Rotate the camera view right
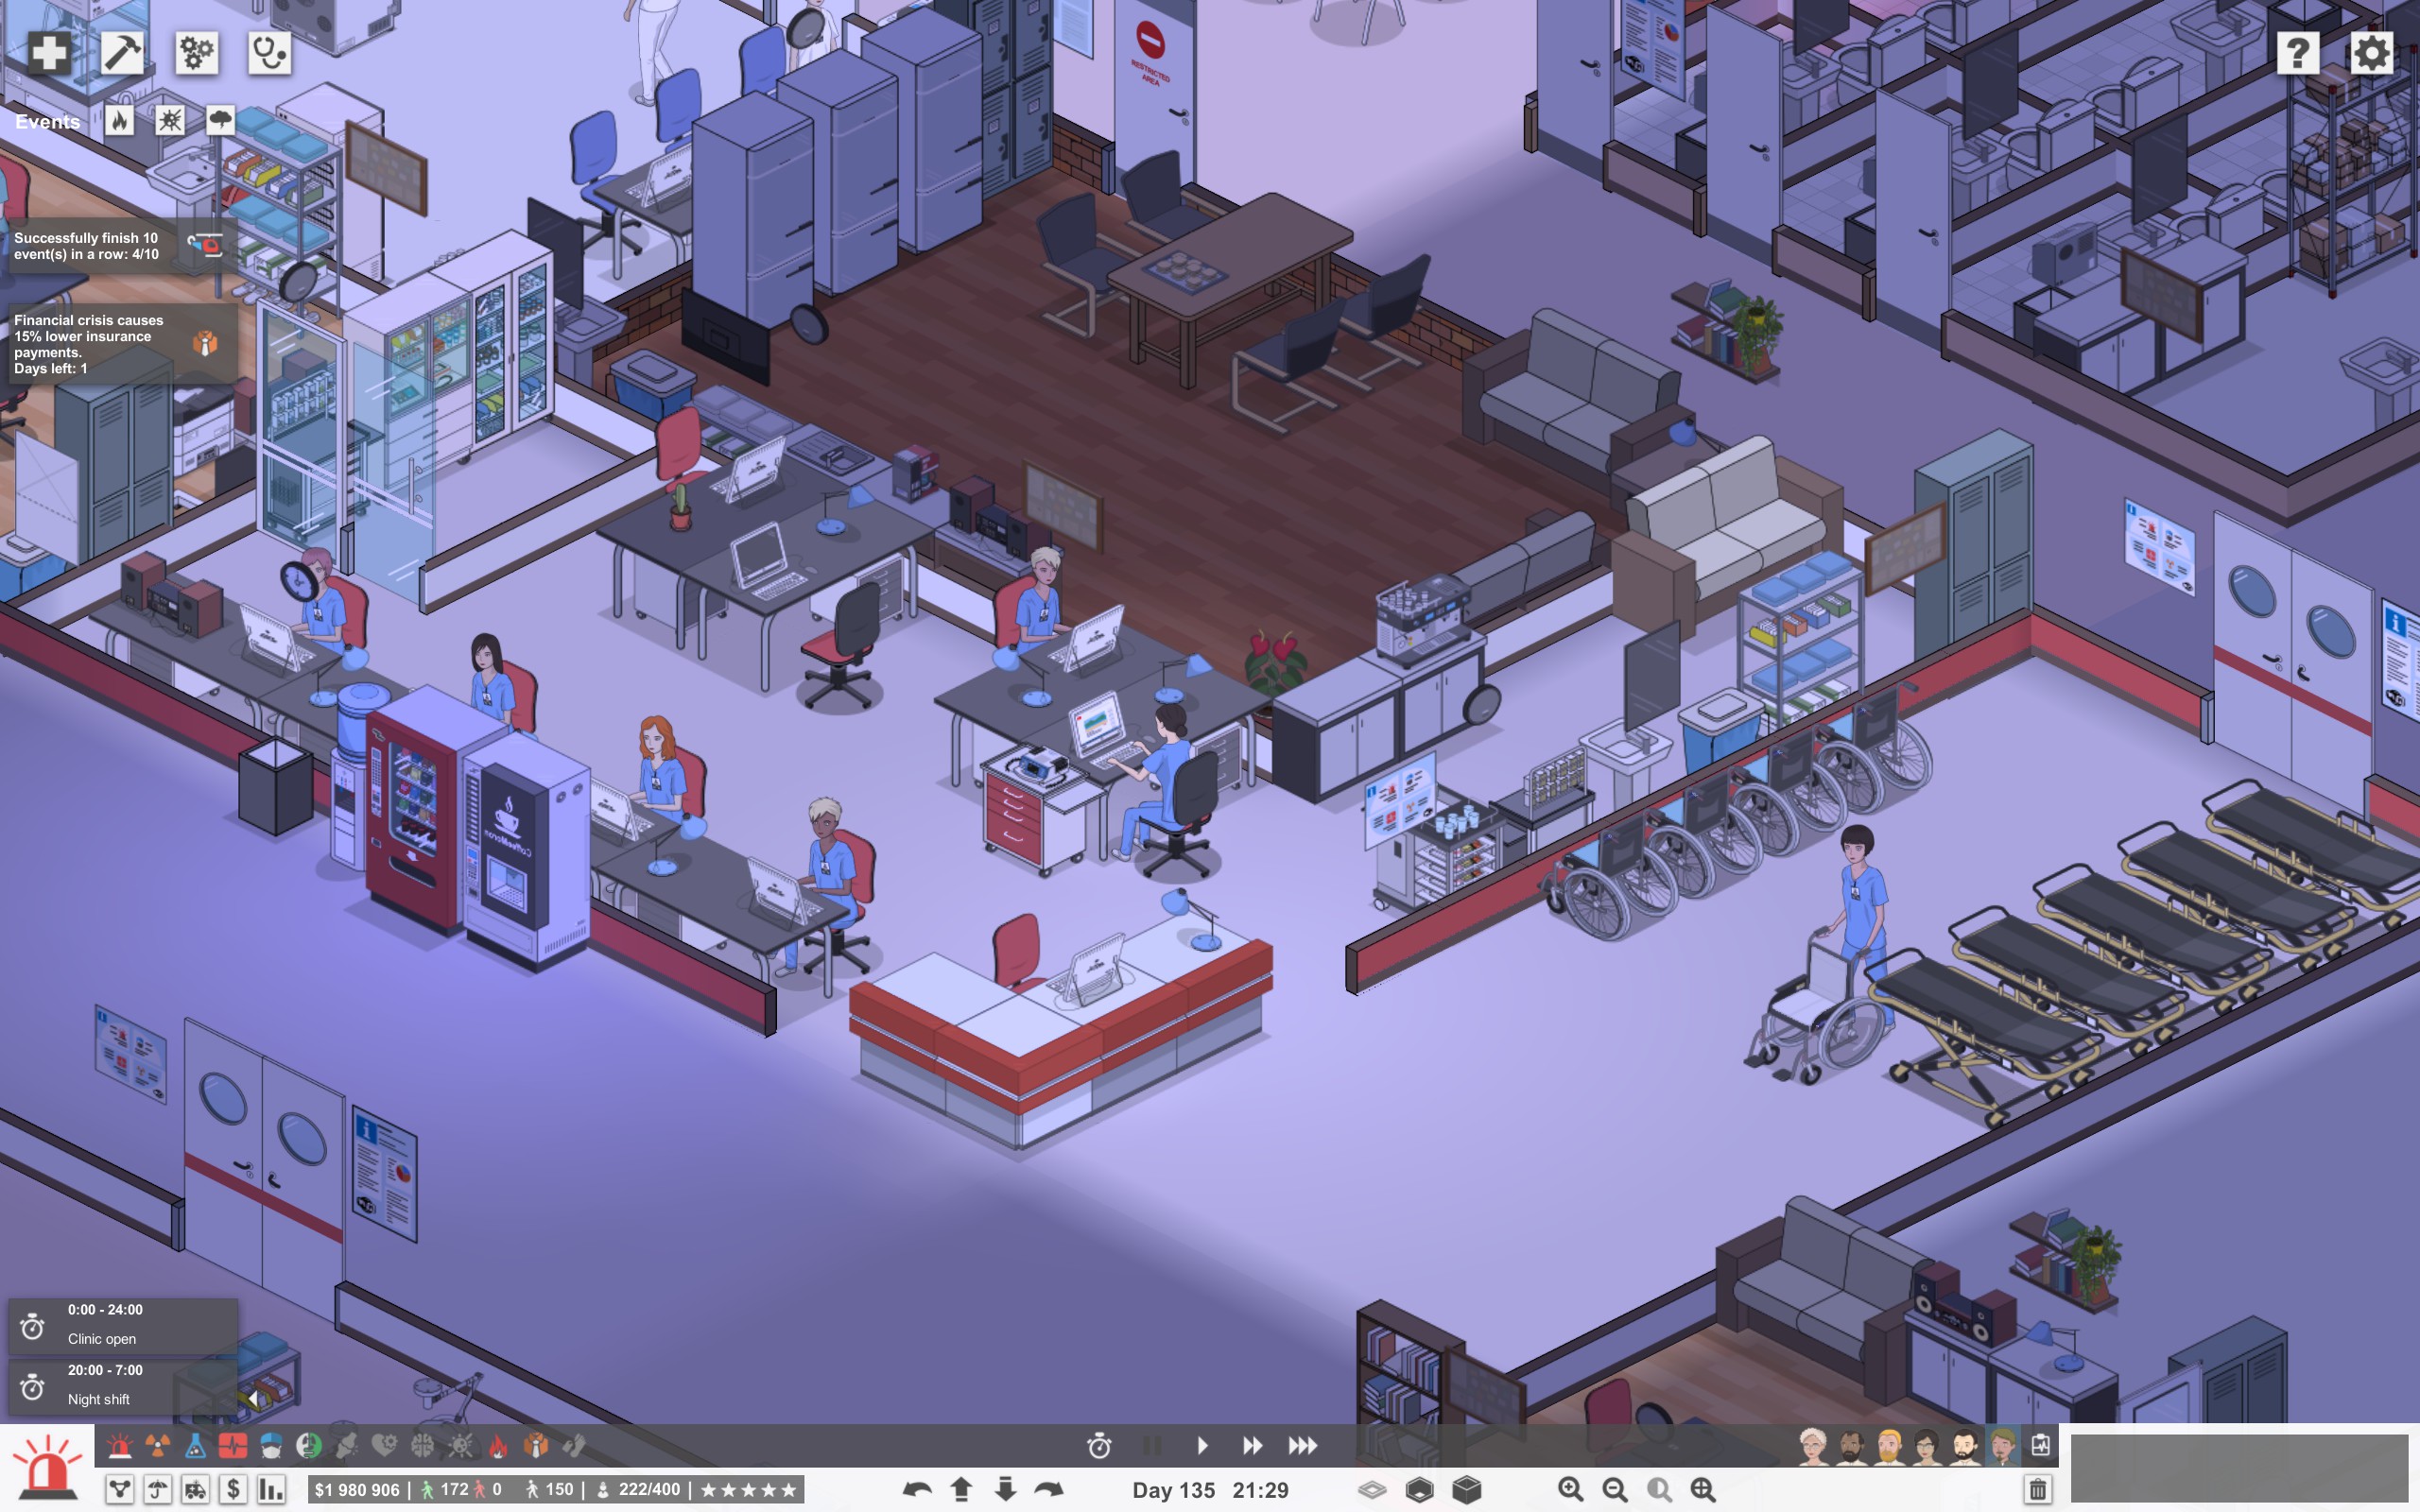Viewport: 2420px width, 1512px height. [x=1049, y=1490]
